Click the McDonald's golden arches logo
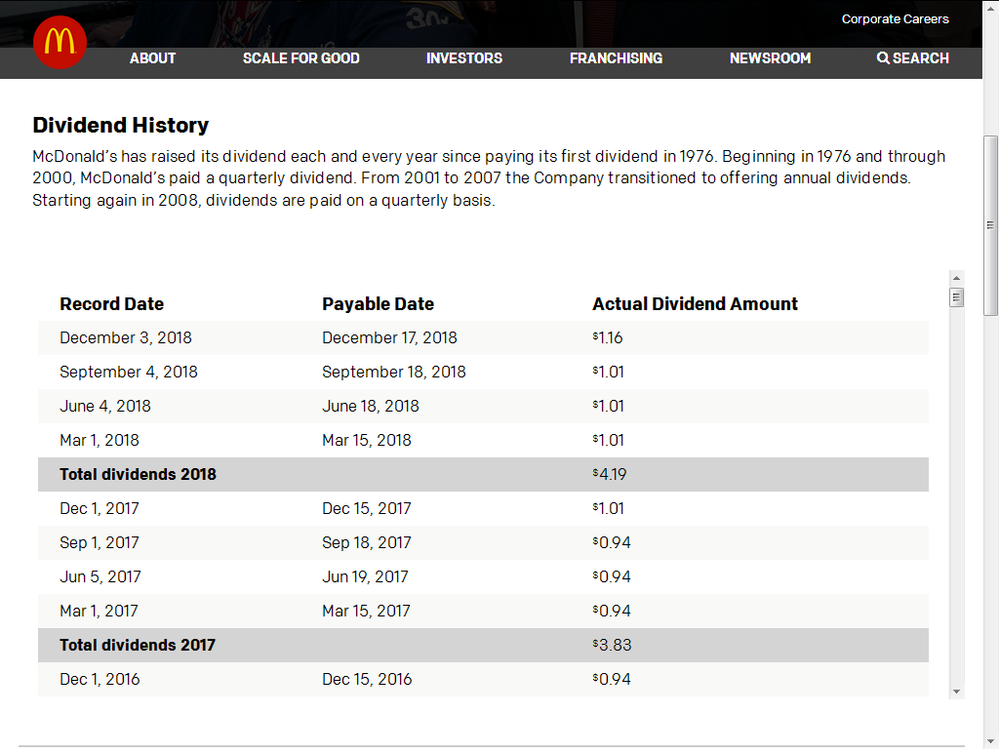999x749 pixels. [x=60, y=43]
